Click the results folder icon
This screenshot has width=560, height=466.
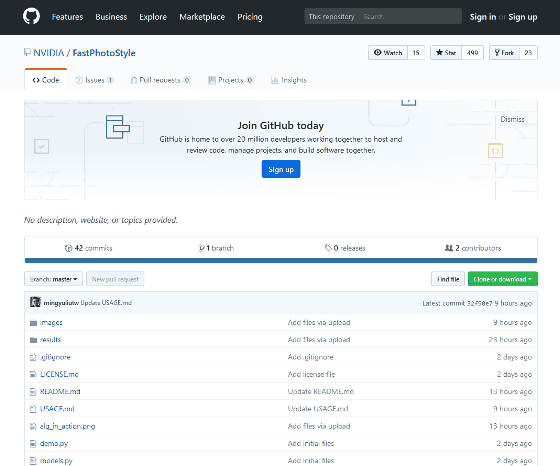tap(33, 340)
